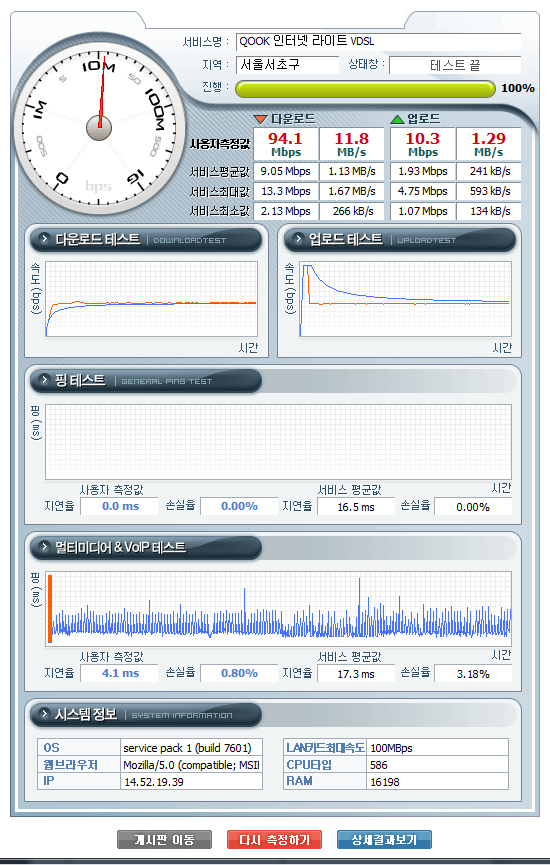Click the 593 kB/s upload maximum cell

tap(489, 191)
